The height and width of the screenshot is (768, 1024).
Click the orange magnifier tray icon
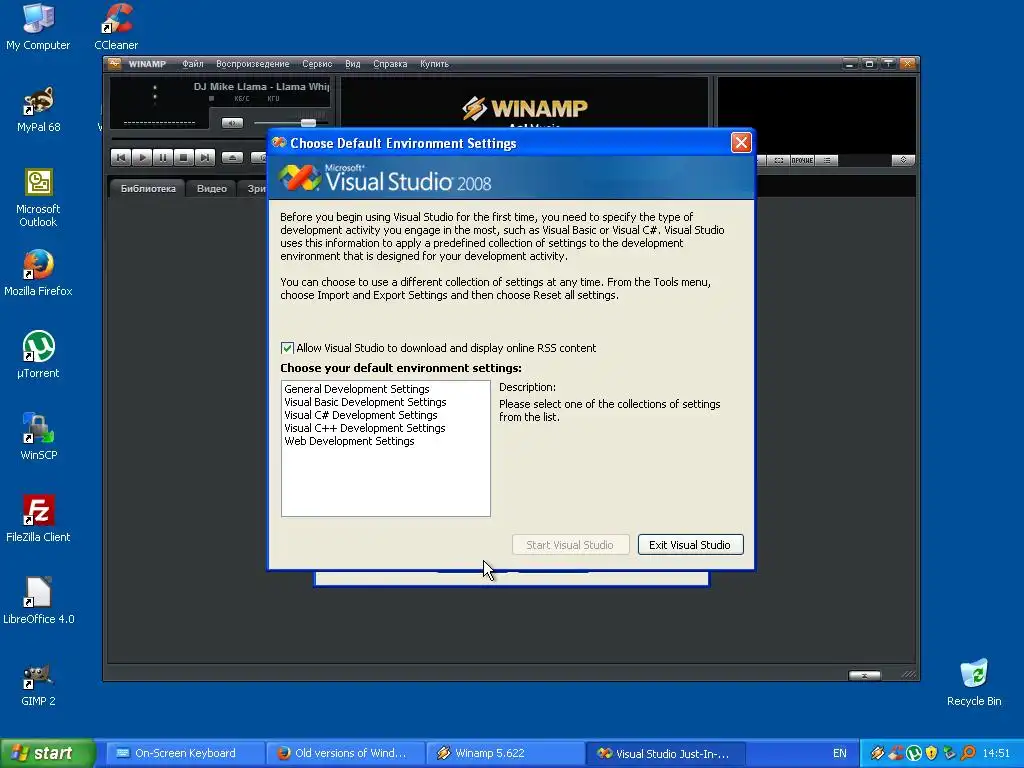(x=968, y=753)
